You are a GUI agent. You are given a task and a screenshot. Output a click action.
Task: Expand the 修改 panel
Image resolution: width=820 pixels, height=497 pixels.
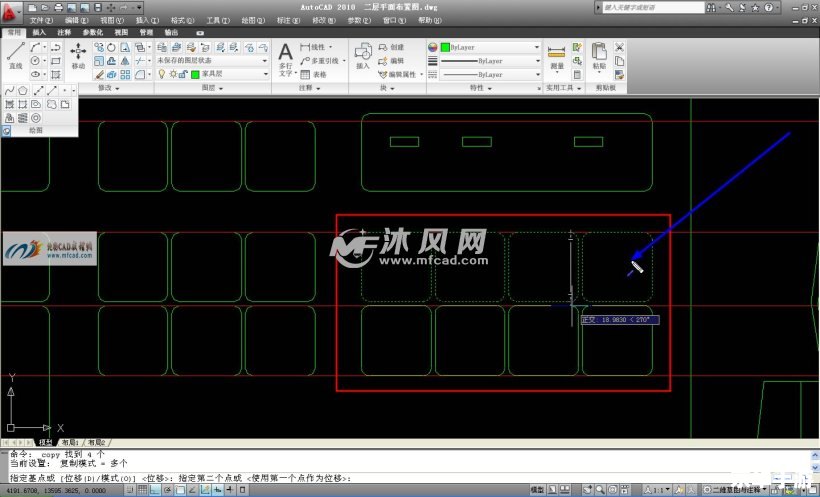coord(109,88)
